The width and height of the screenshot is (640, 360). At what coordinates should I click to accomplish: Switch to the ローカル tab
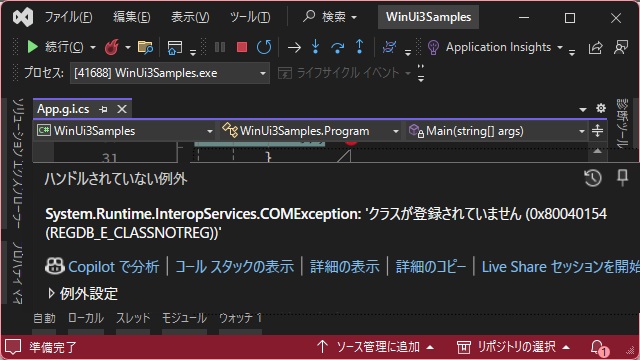(86, 318)
